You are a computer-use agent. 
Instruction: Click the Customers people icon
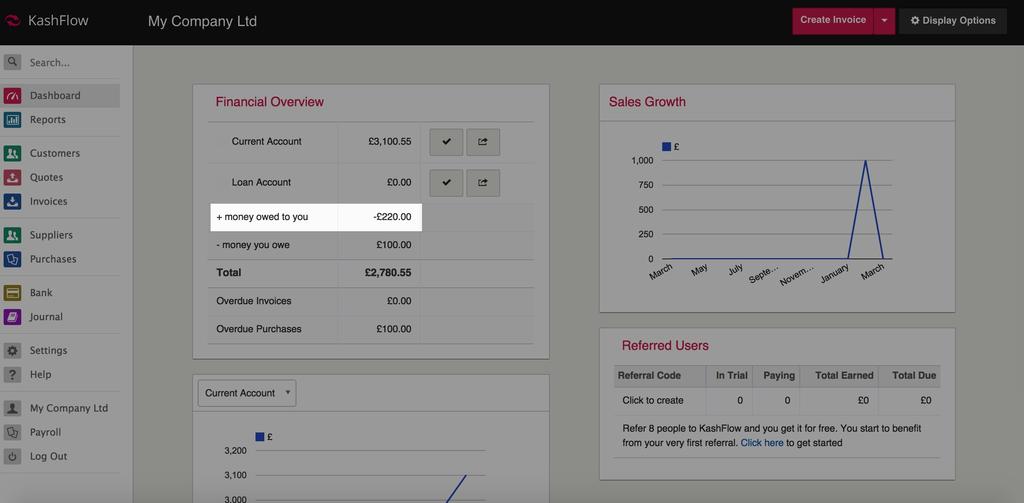point(12,154)
